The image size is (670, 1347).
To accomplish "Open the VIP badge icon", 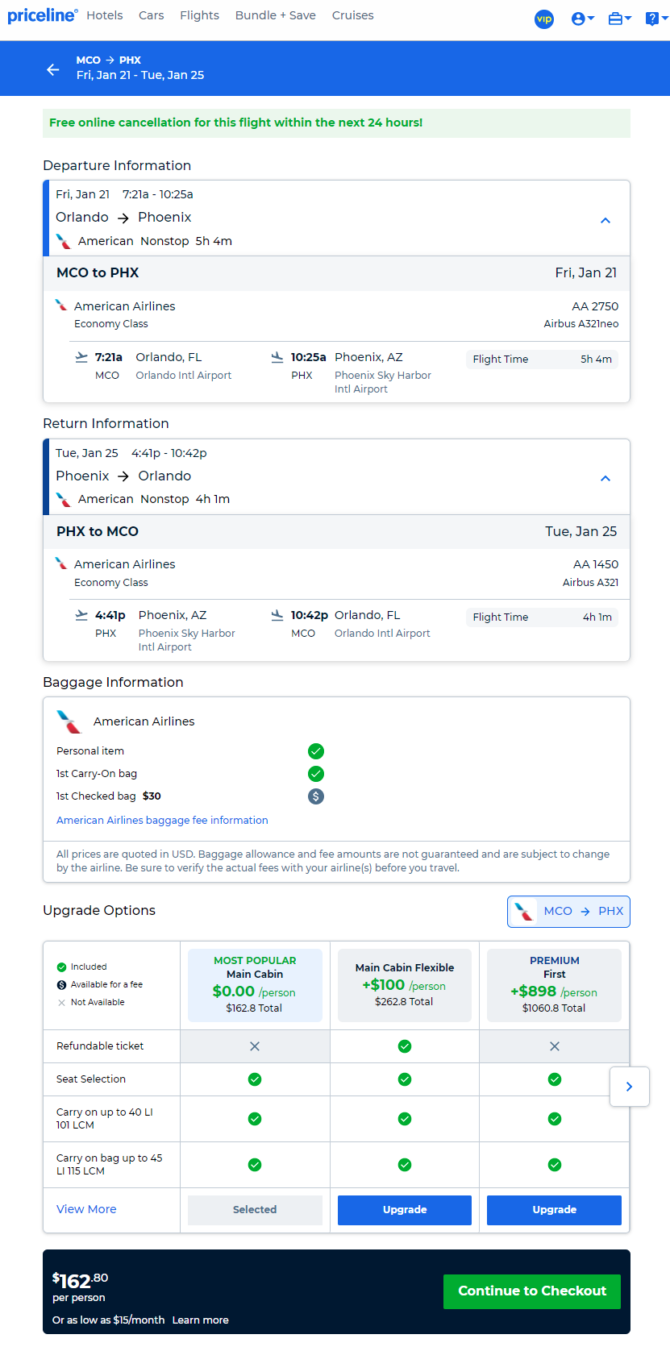I will point(544,19).
